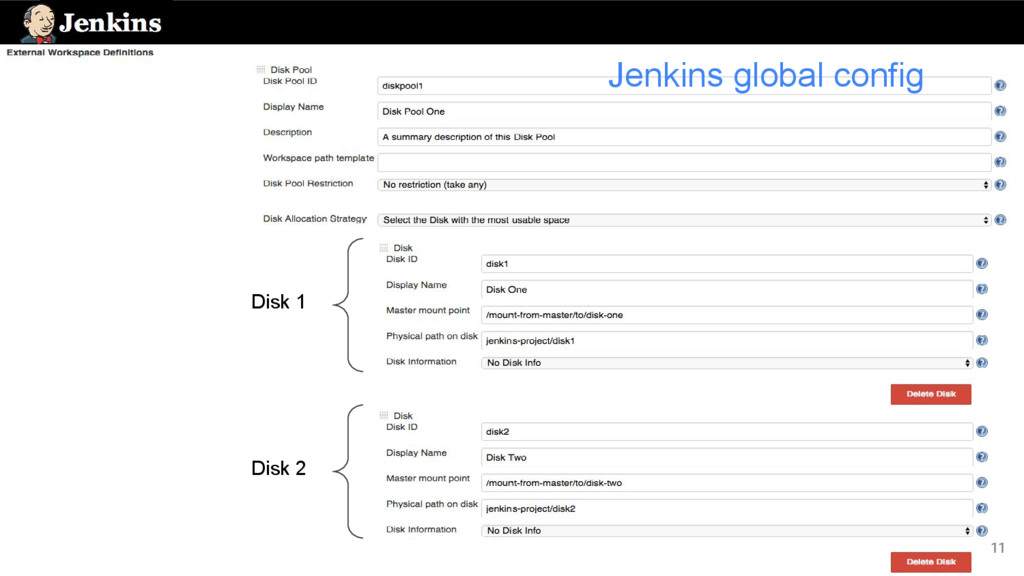The width and height of the screenshot is (1024, 576).
Task: Focus the disk2 Disk ID field
Action: click(726, 432)
